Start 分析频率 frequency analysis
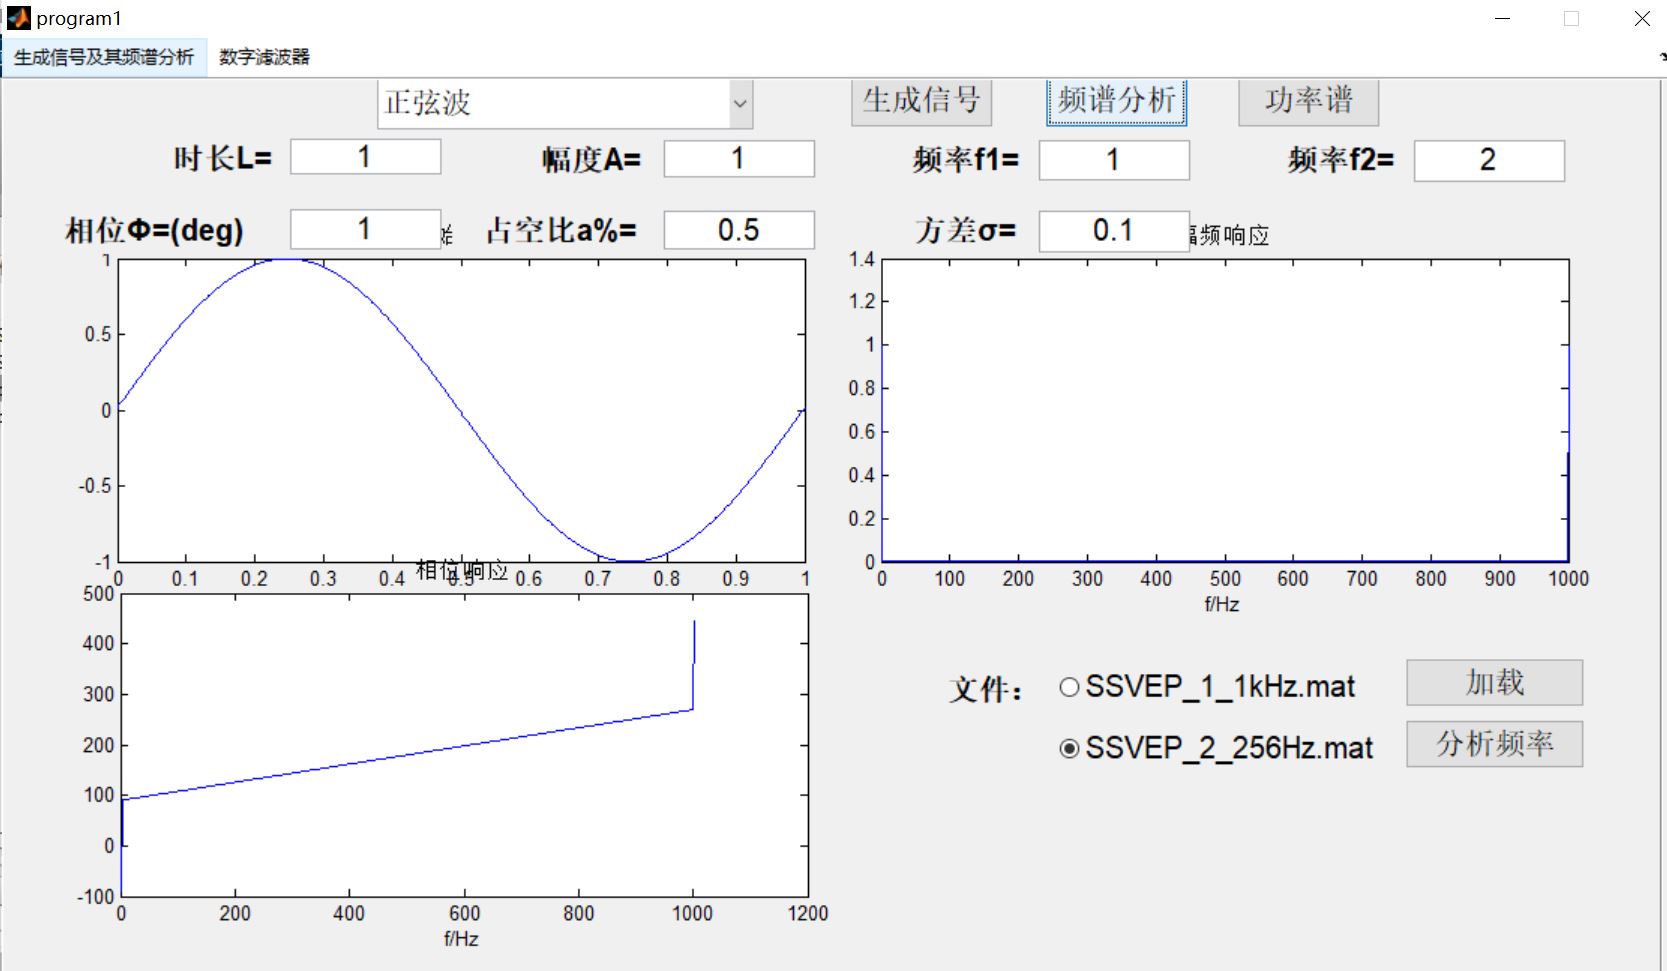 click(x=1494, y=744)
